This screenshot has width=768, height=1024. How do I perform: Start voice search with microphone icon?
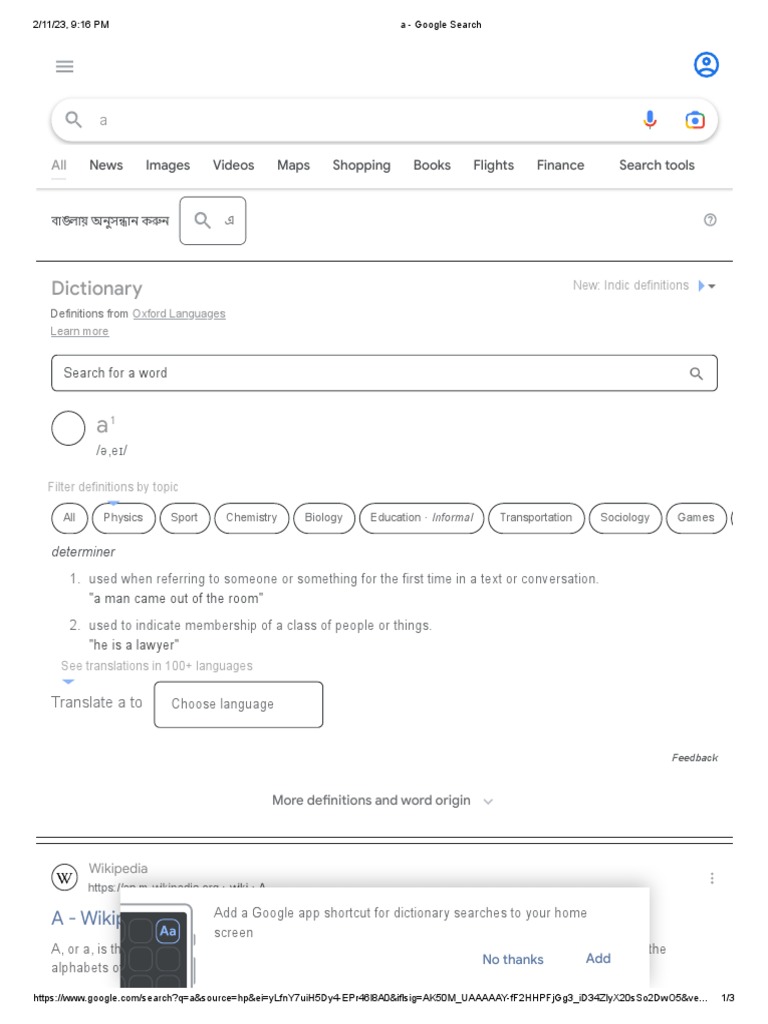650,120
